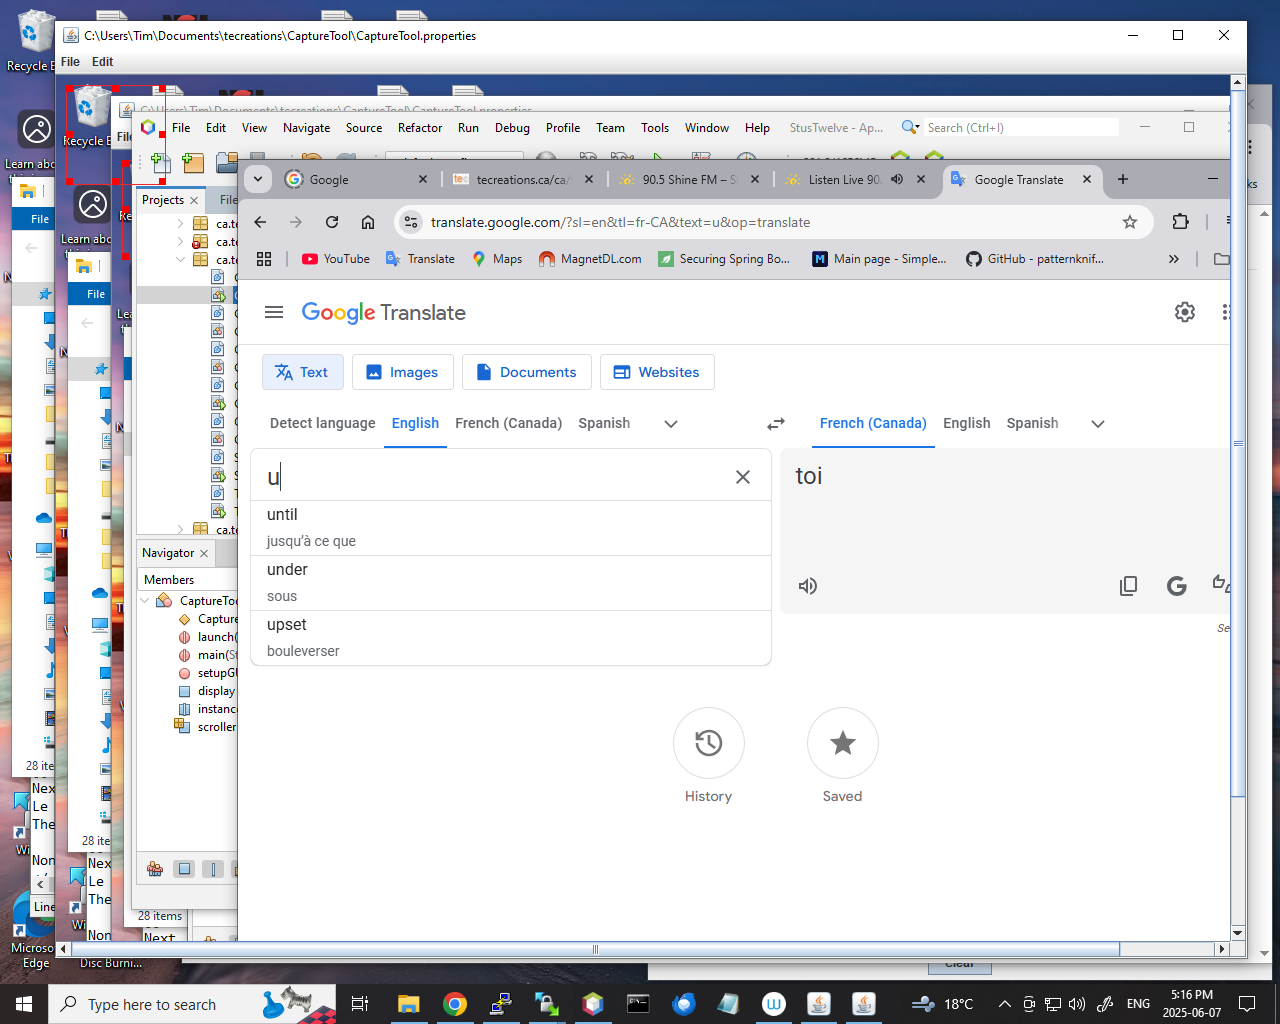Open the notifications center in taskbar

tap(1247, 1004)
